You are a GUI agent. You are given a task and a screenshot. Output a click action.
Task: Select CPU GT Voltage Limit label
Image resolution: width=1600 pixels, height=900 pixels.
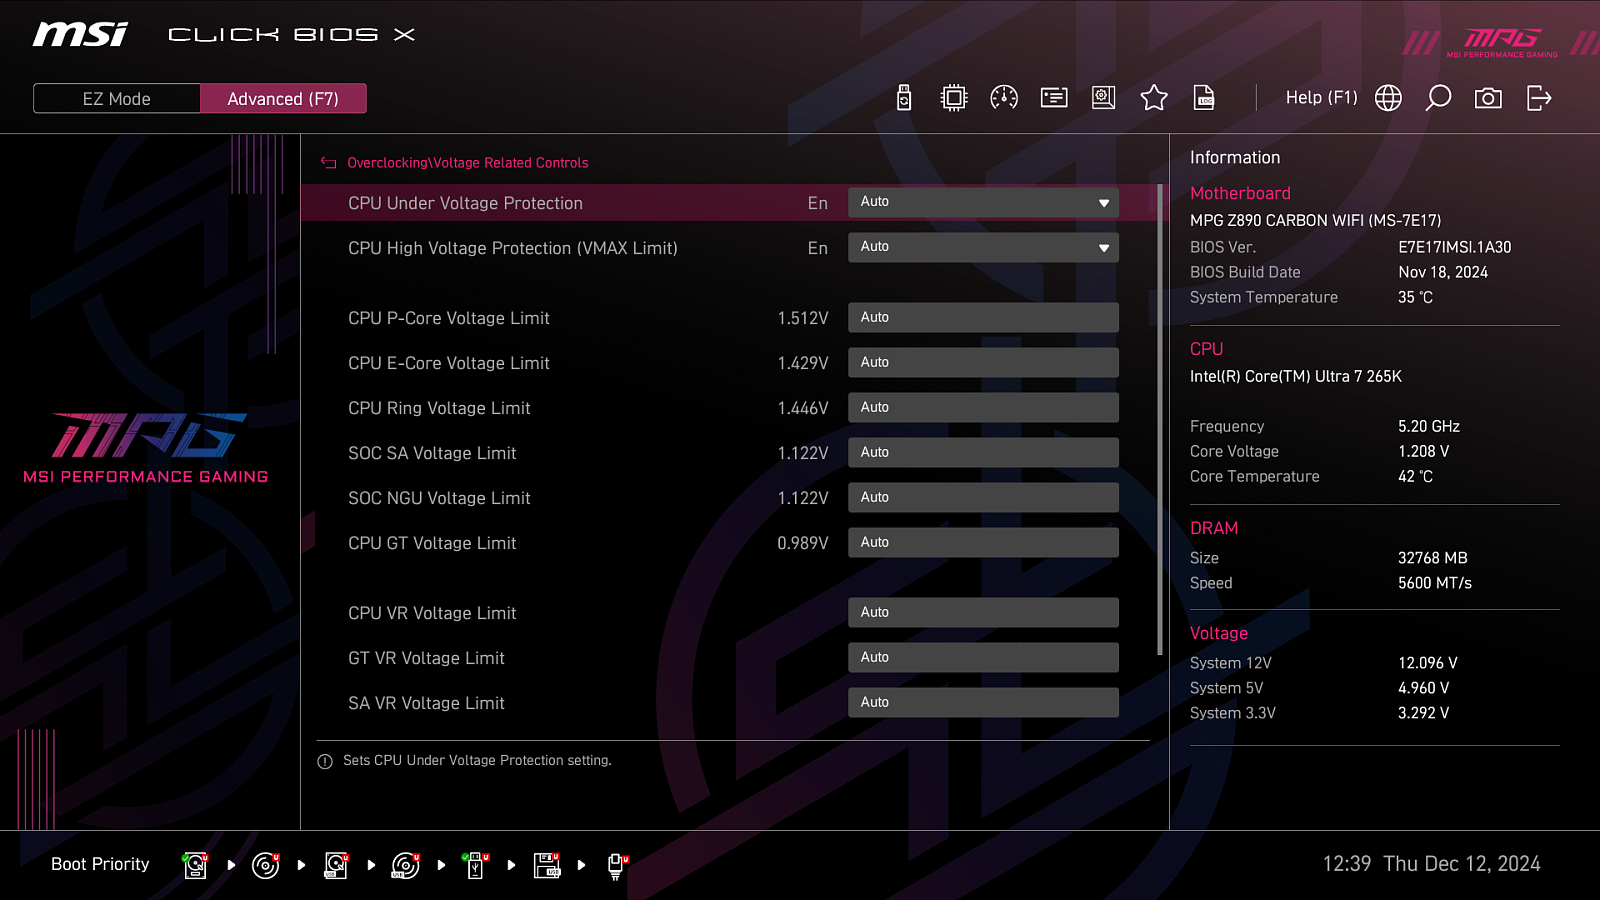tap(432, 543)
